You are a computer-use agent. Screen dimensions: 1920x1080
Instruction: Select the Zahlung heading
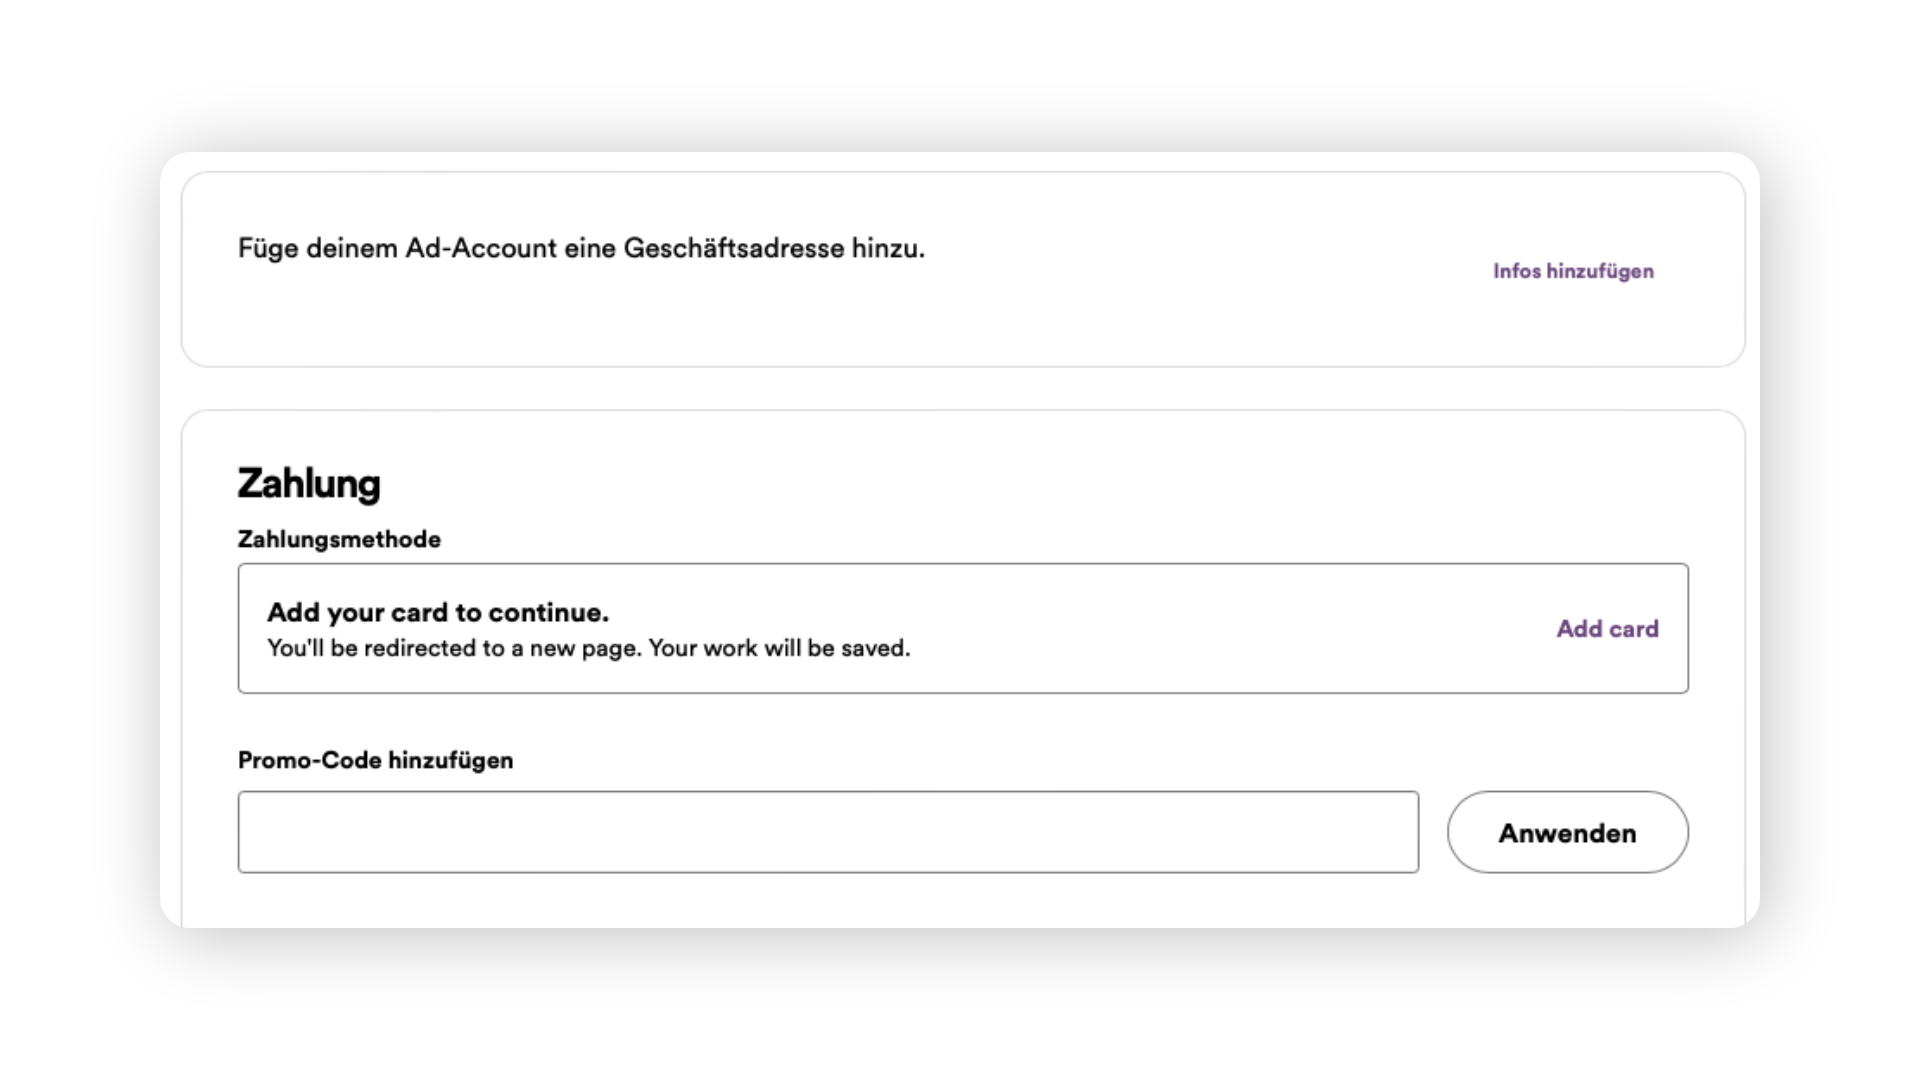[309, 483]
